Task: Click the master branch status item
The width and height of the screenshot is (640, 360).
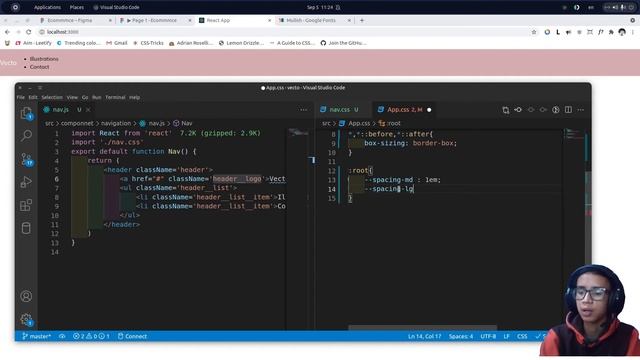Action: tap(36, 336)
